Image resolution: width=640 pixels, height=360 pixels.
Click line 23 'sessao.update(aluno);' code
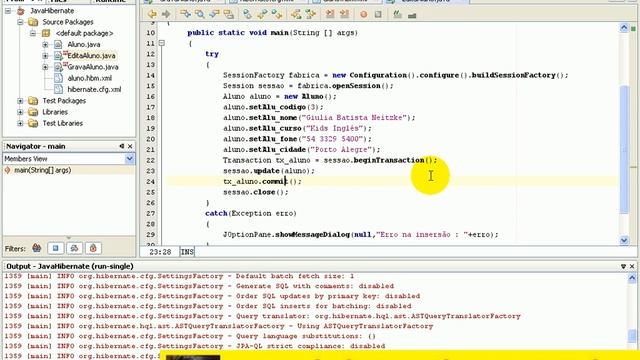point(269,171)
